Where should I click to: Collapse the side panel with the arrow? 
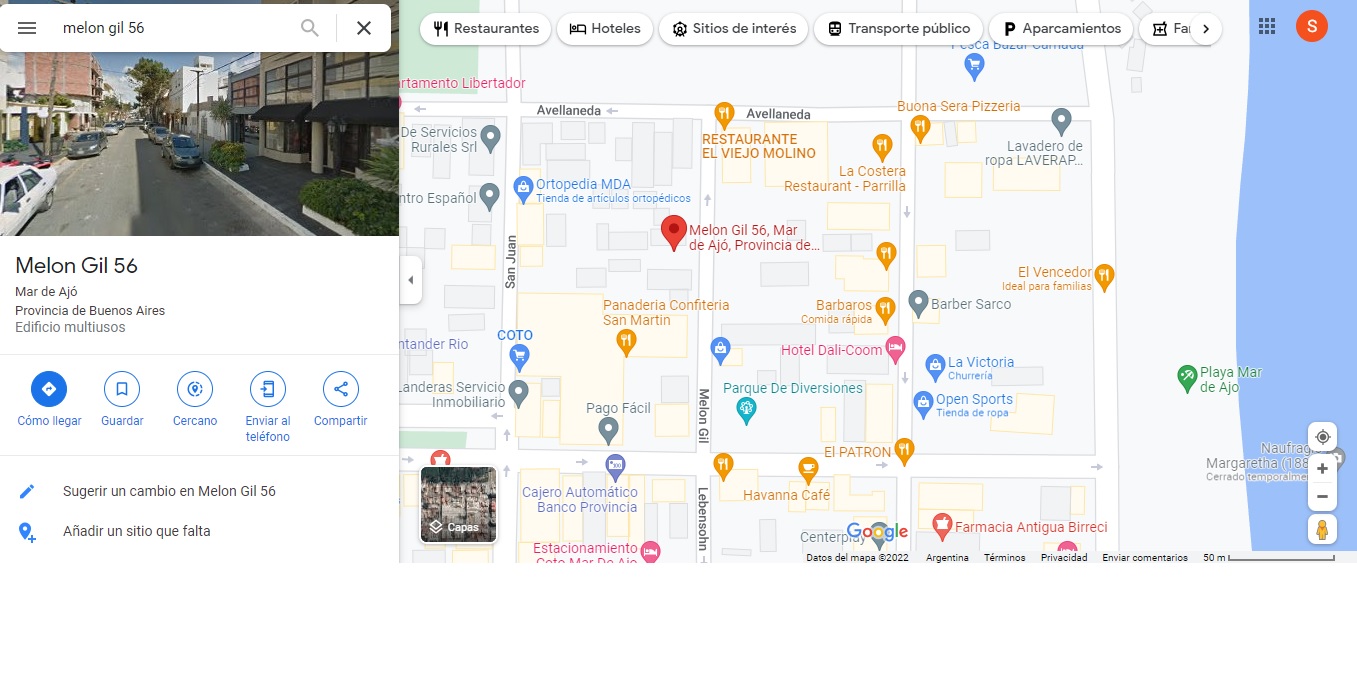point(410,280)
